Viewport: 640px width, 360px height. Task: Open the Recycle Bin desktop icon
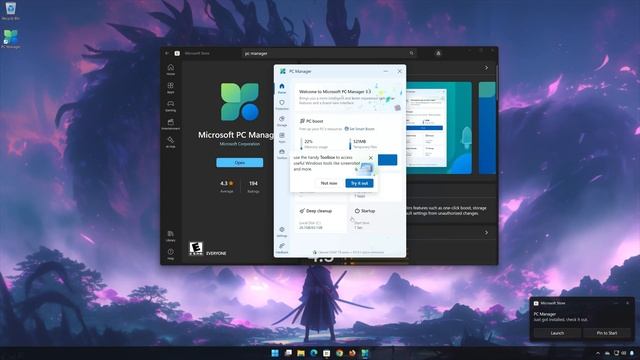(x=11, y=11)
